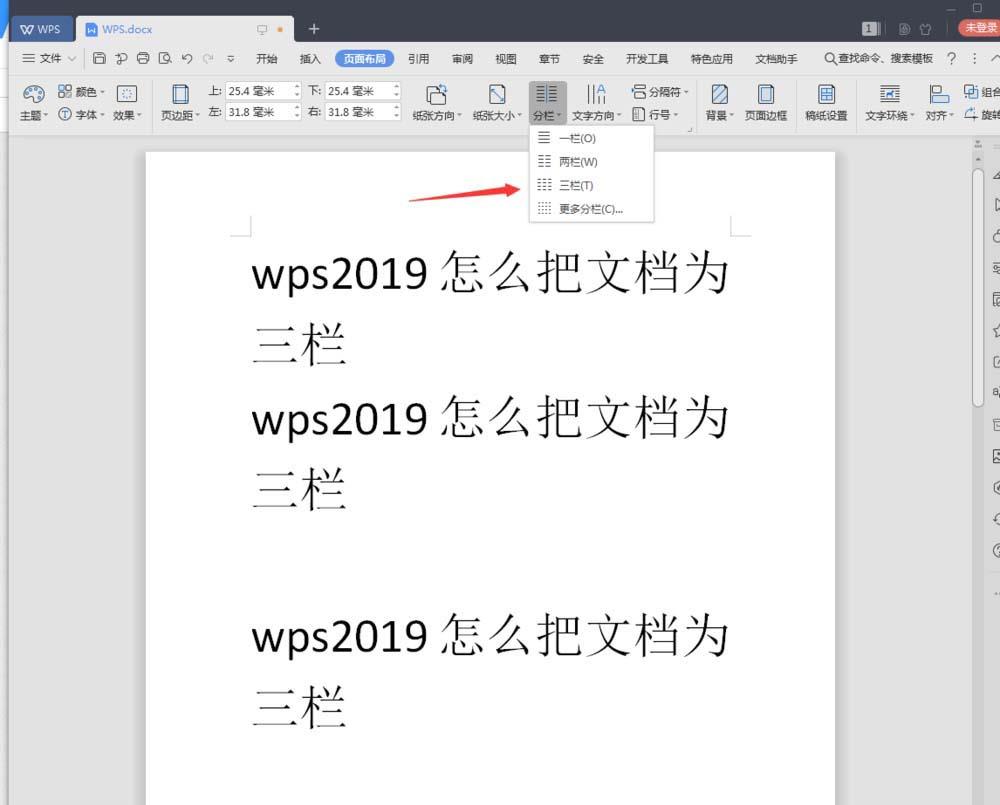Switch to the 插入 ribbon tab
The image size is (1000, 805).
pos(310,58)
